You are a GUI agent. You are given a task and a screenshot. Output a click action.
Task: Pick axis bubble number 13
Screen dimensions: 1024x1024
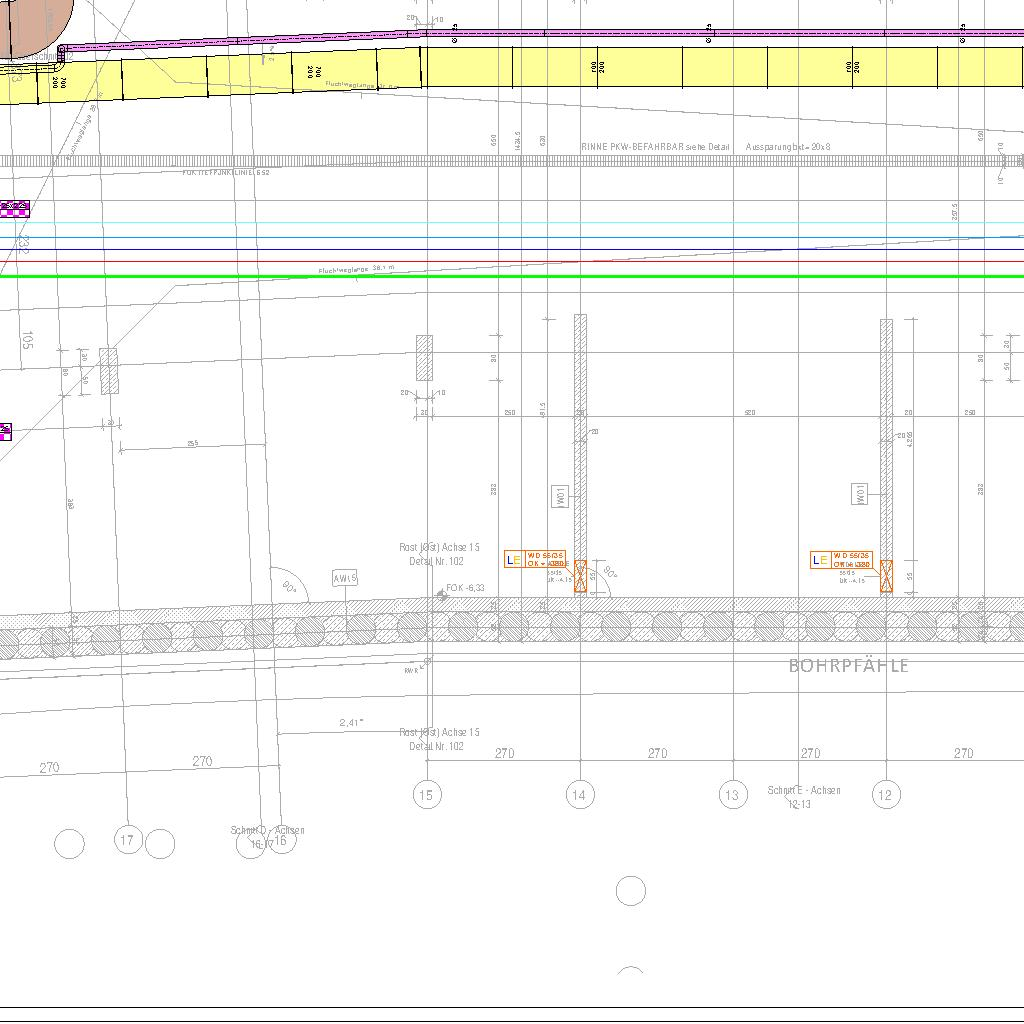733,795
